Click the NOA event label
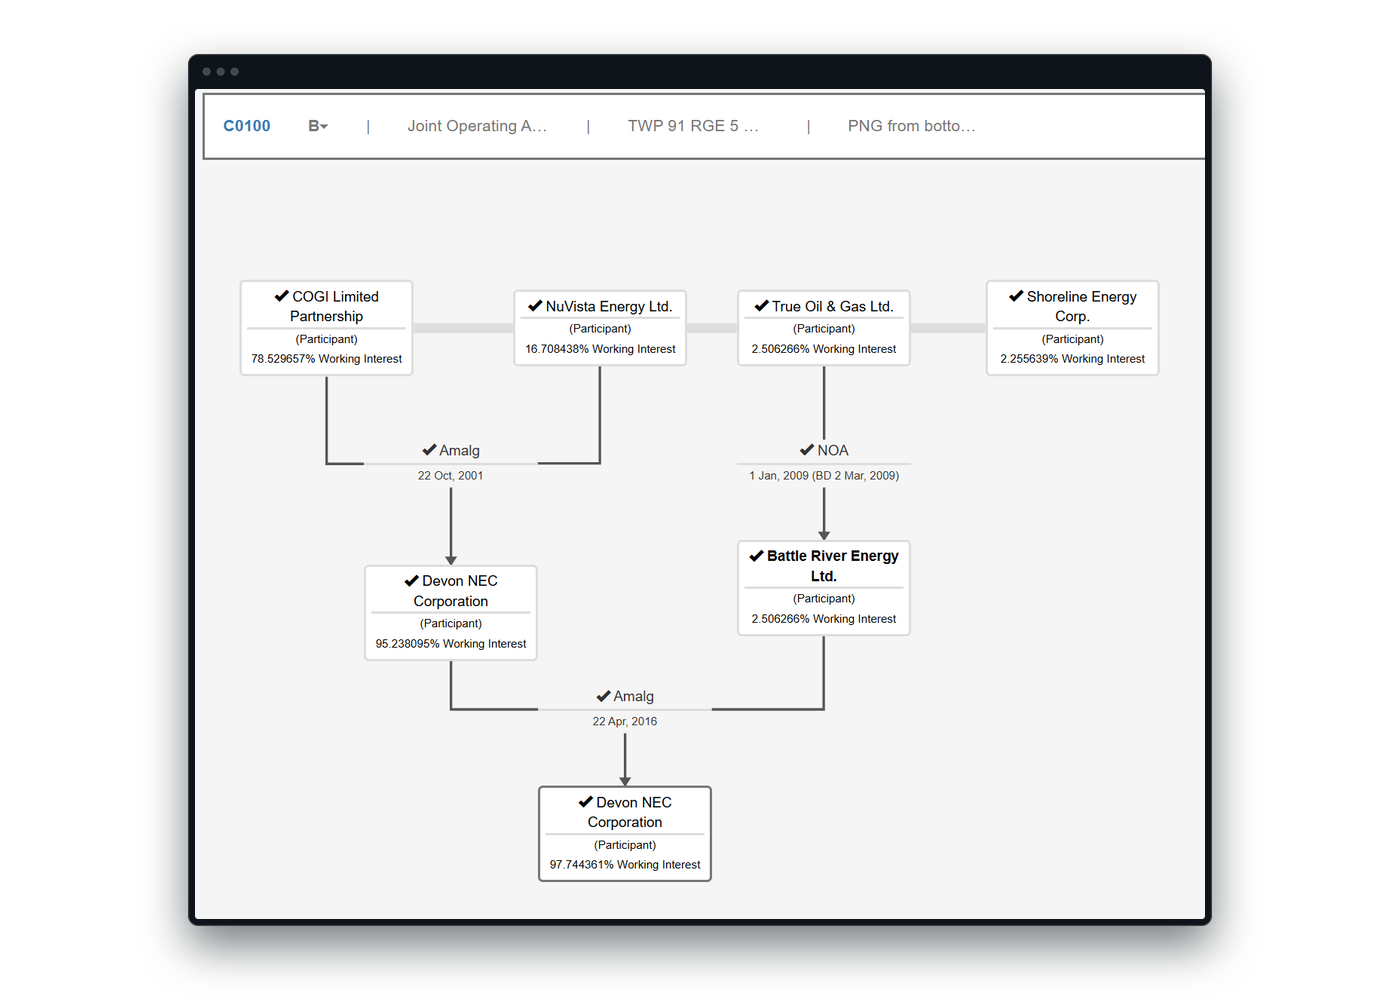Image resolution: width=1400 pixels, height=1000 pixels. click(833, 450)
